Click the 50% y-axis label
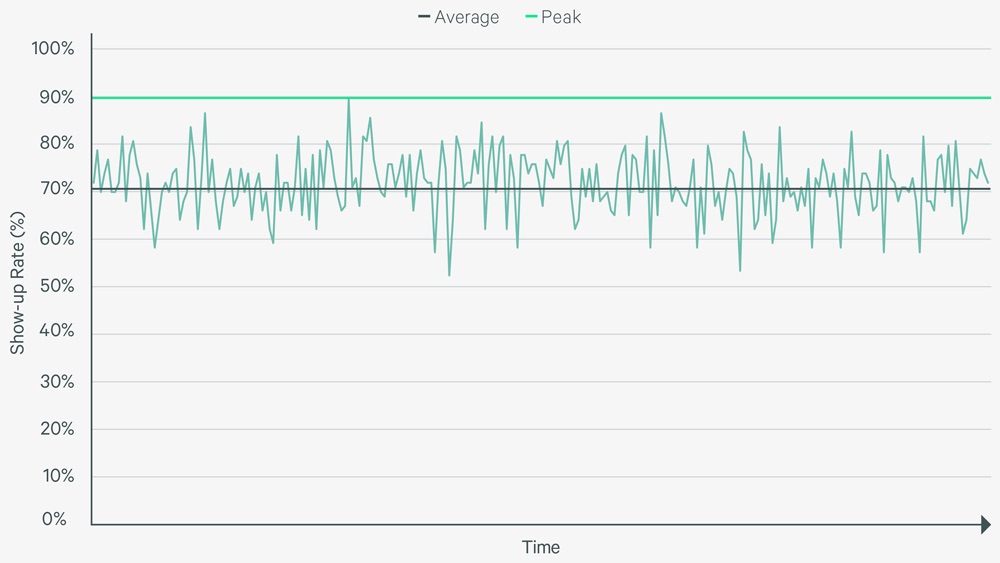 57,286
